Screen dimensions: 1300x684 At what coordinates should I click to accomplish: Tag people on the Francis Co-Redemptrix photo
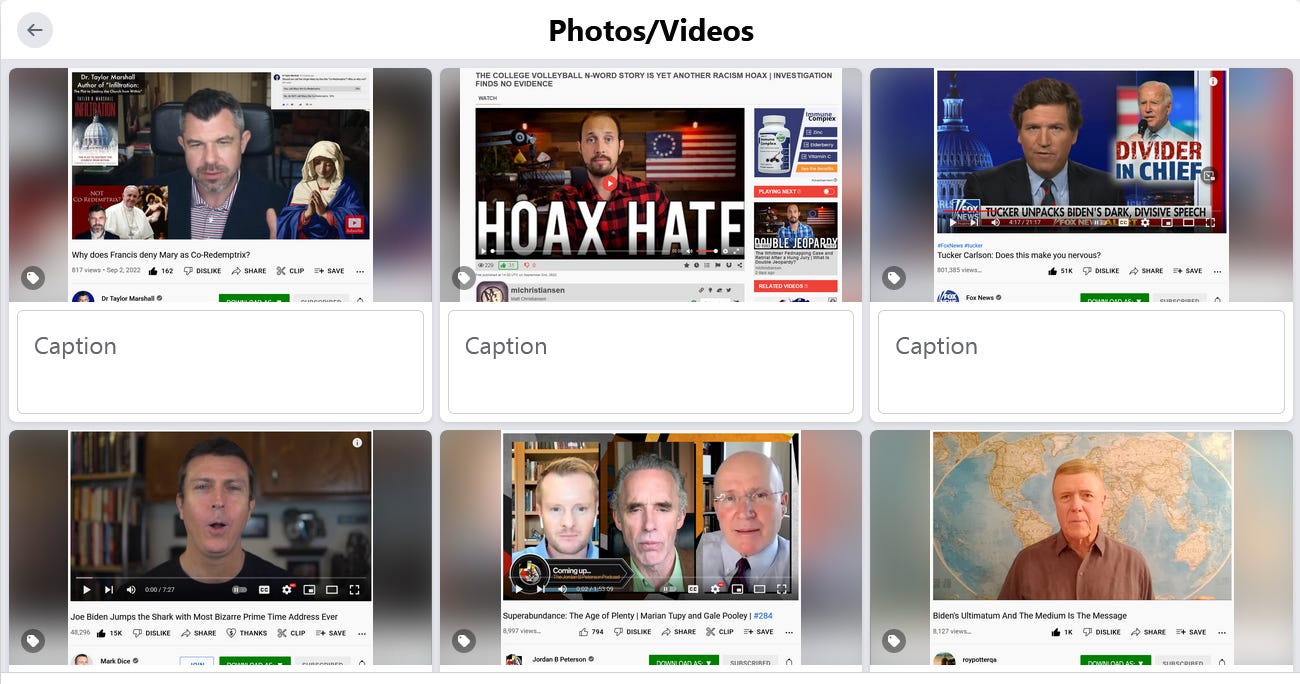(33, 278)
